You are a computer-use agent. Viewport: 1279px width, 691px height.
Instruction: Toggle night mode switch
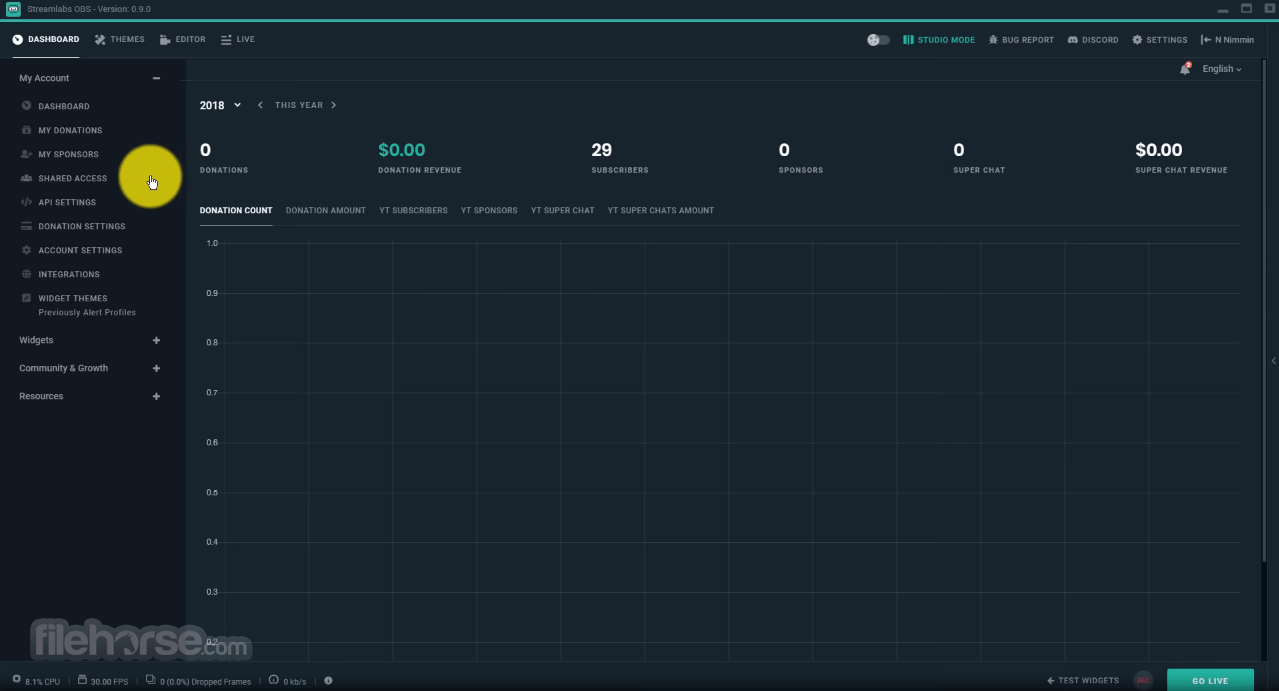878,40
